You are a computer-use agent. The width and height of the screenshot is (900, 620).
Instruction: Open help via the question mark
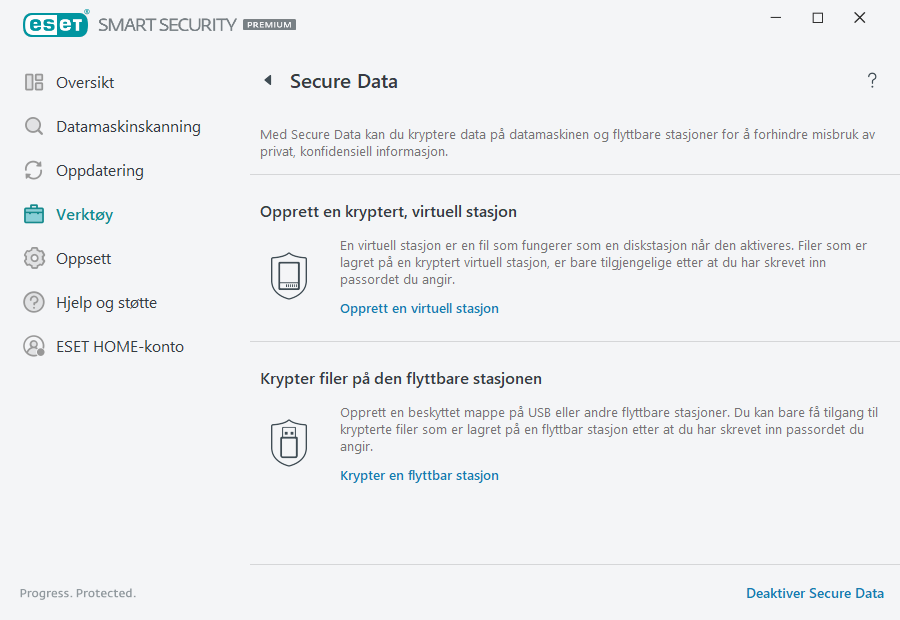click(871, 80)
